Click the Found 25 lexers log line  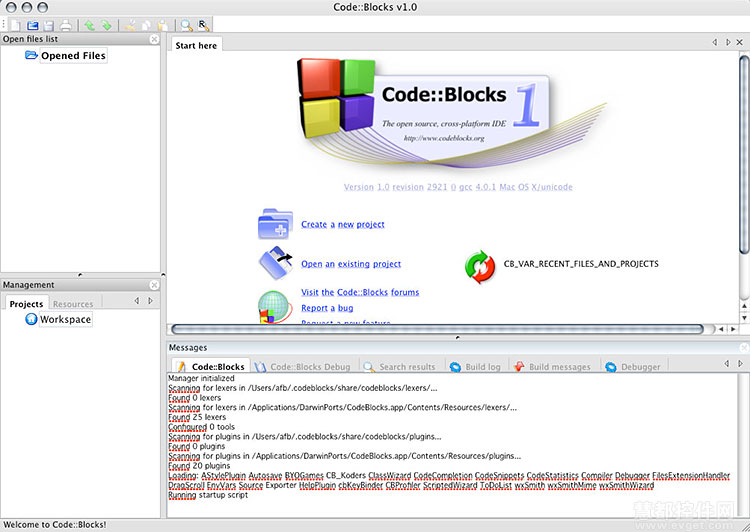[x=197, y=417]
